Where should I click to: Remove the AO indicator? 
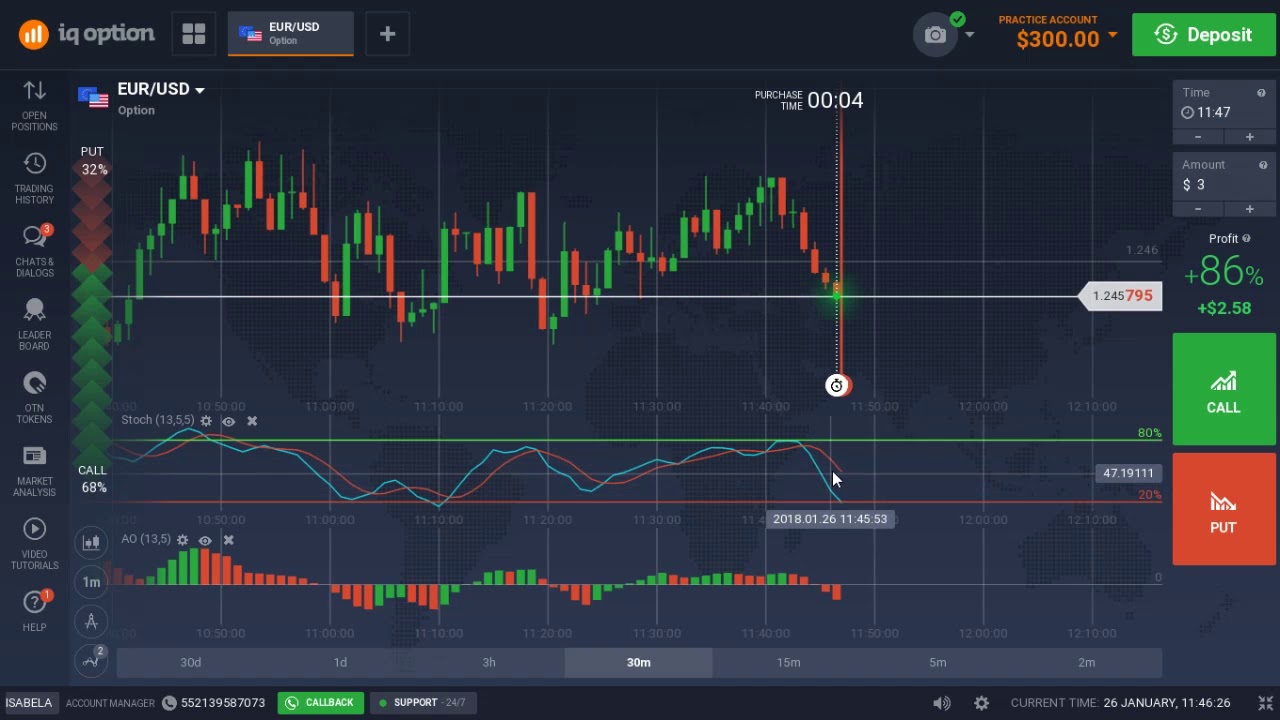pos(228,540)
